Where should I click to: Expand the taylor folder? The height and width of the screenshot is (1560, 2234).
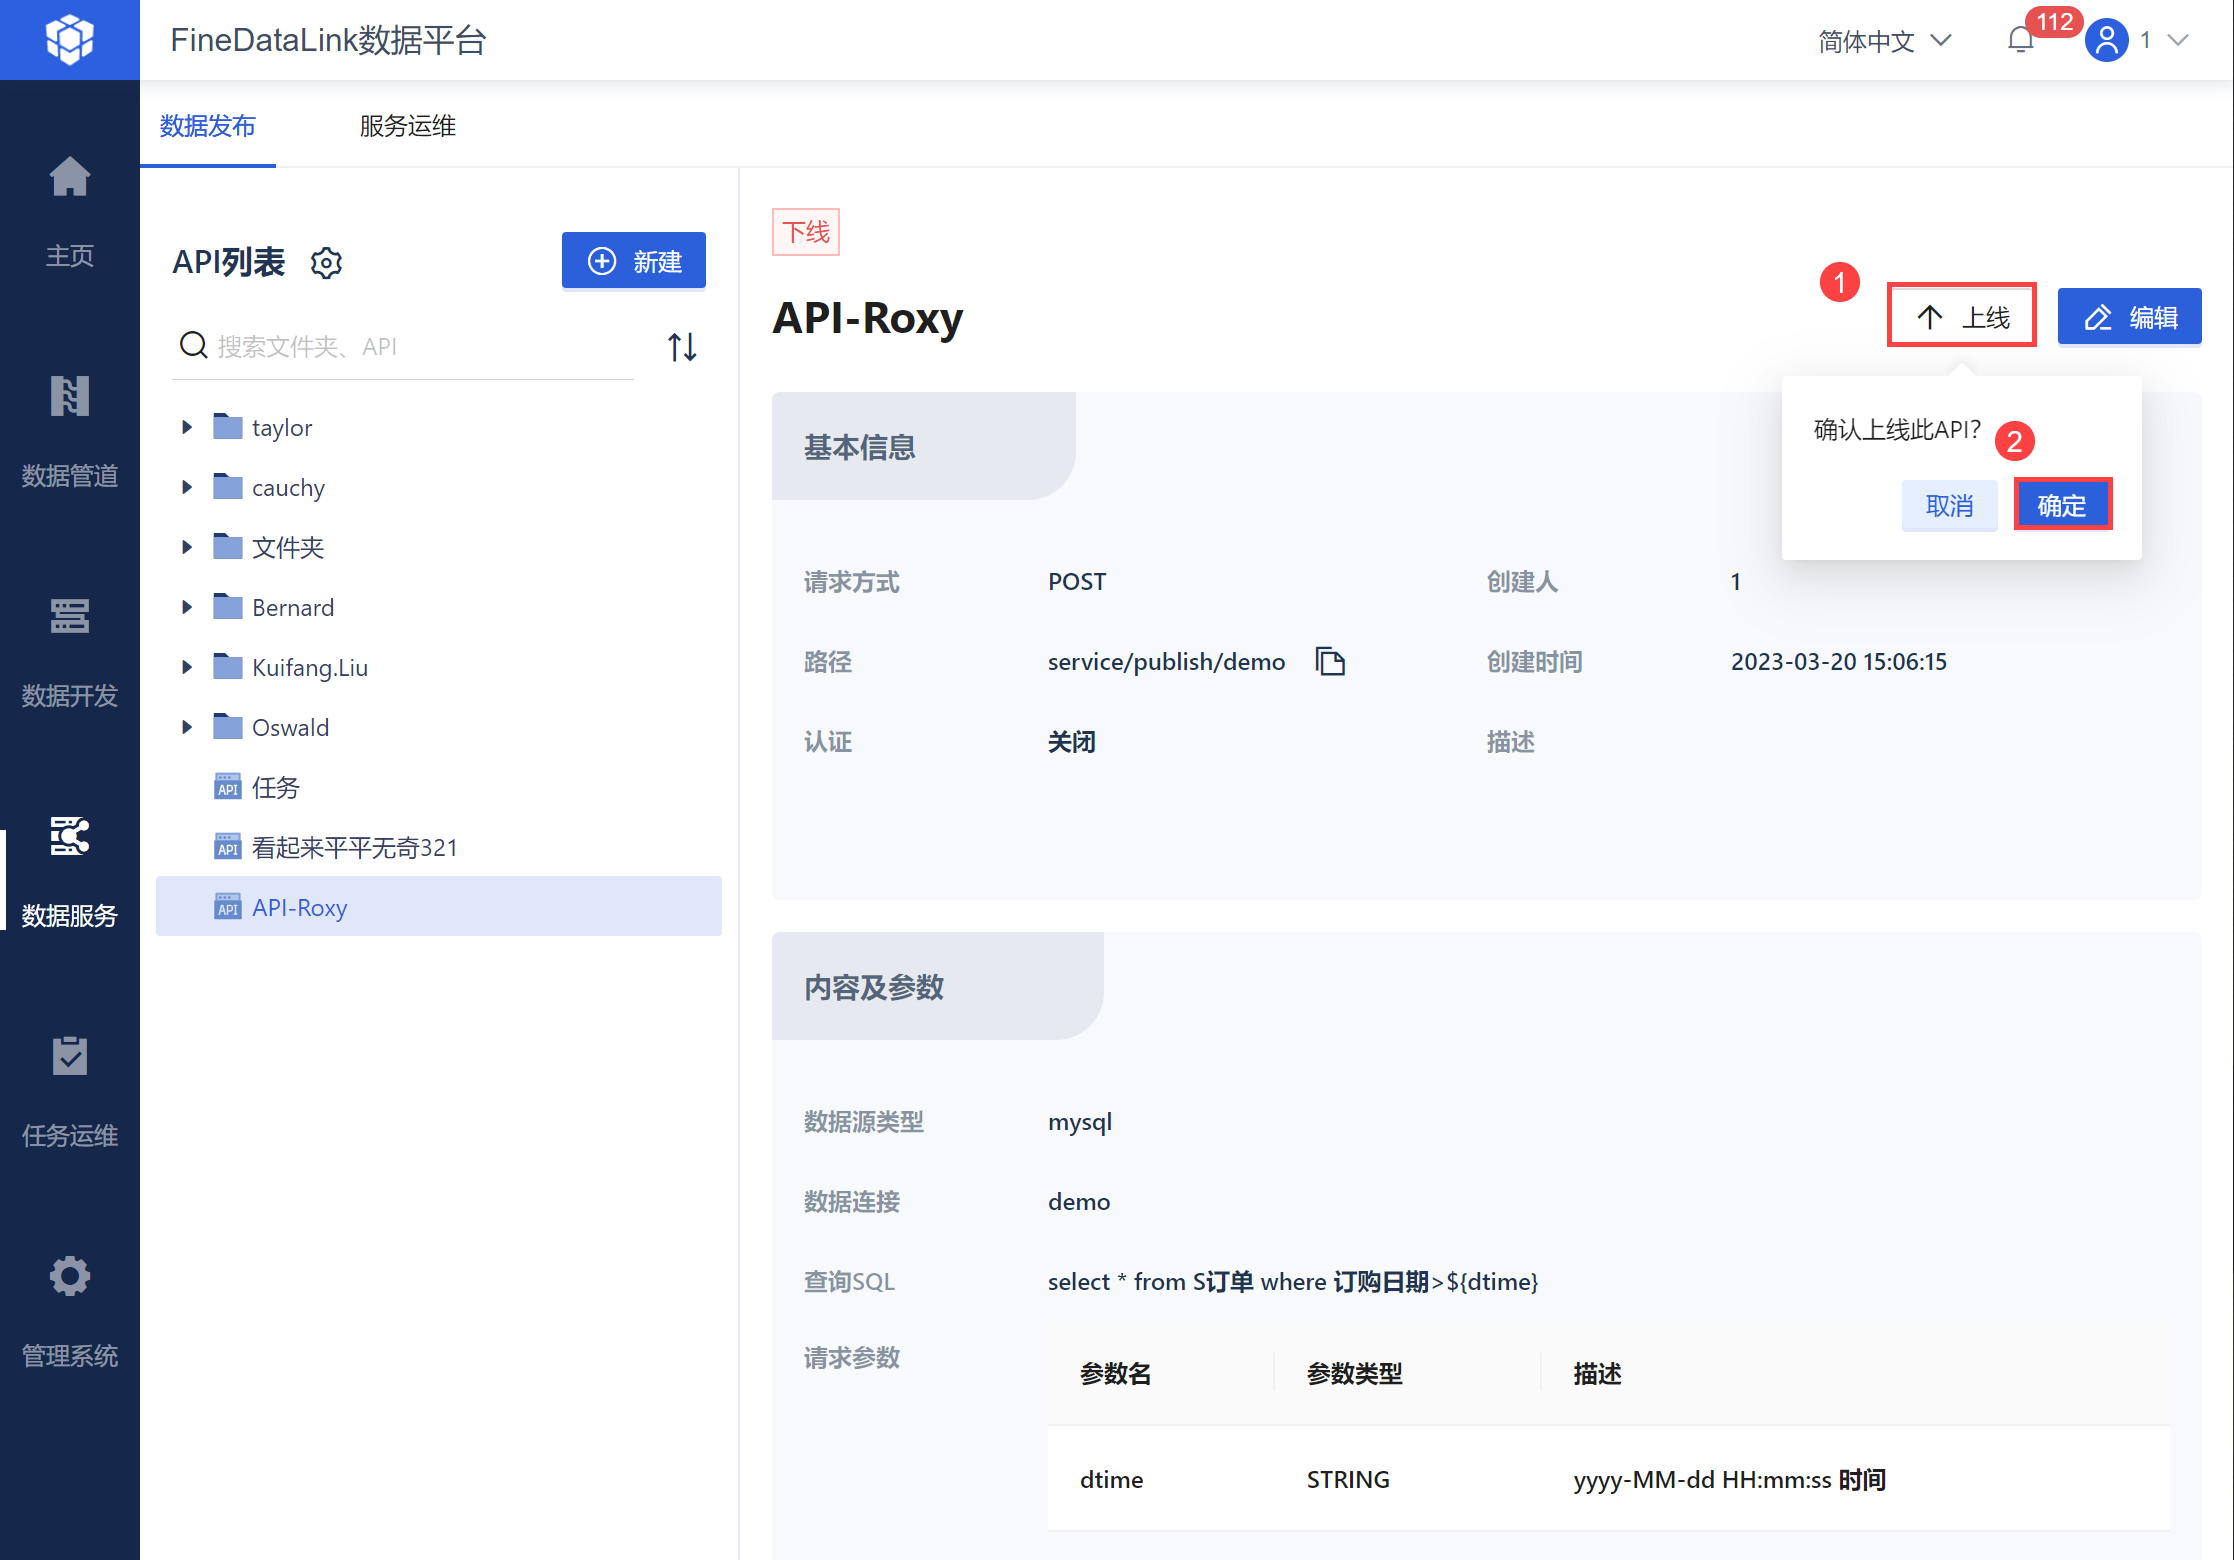[x=186, y=428]
